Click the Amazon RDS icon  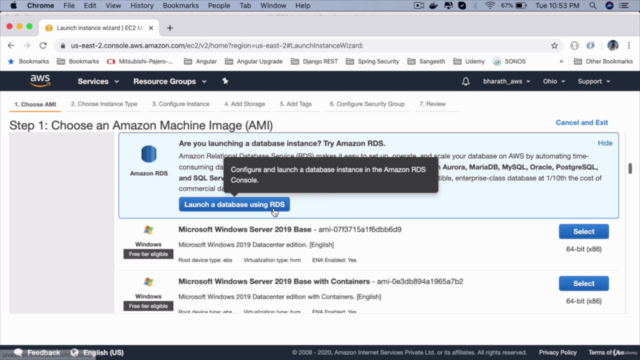(149, 154)
